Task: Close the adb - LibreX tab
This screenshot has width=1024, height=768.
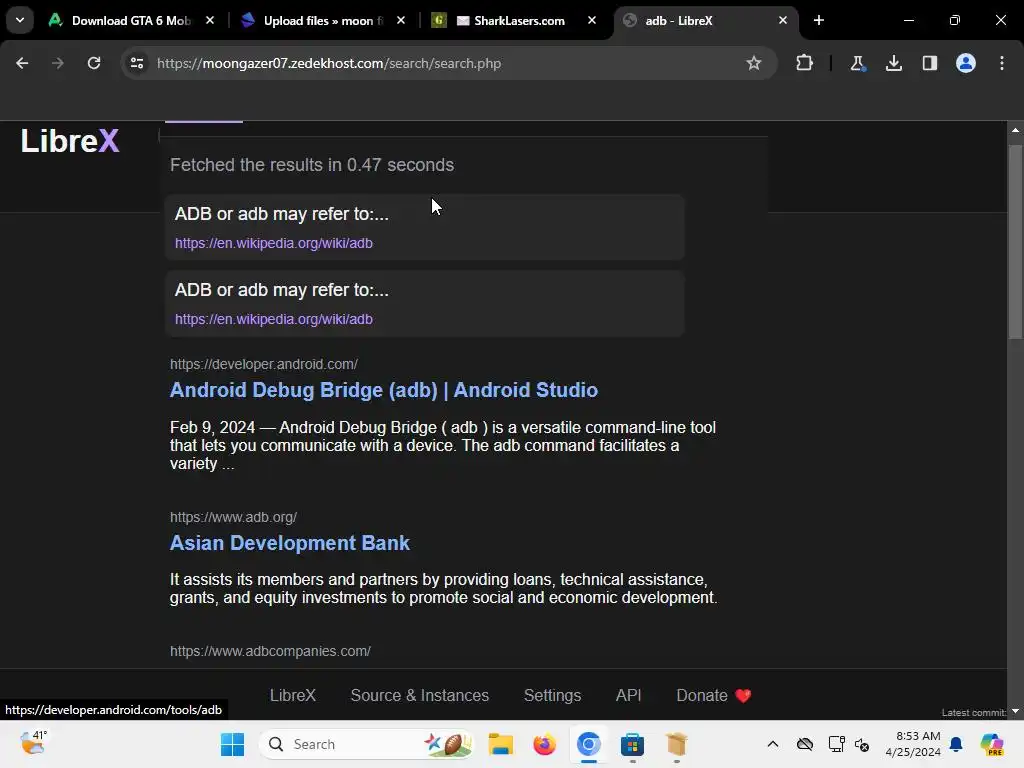Action: tap(782, 20)
